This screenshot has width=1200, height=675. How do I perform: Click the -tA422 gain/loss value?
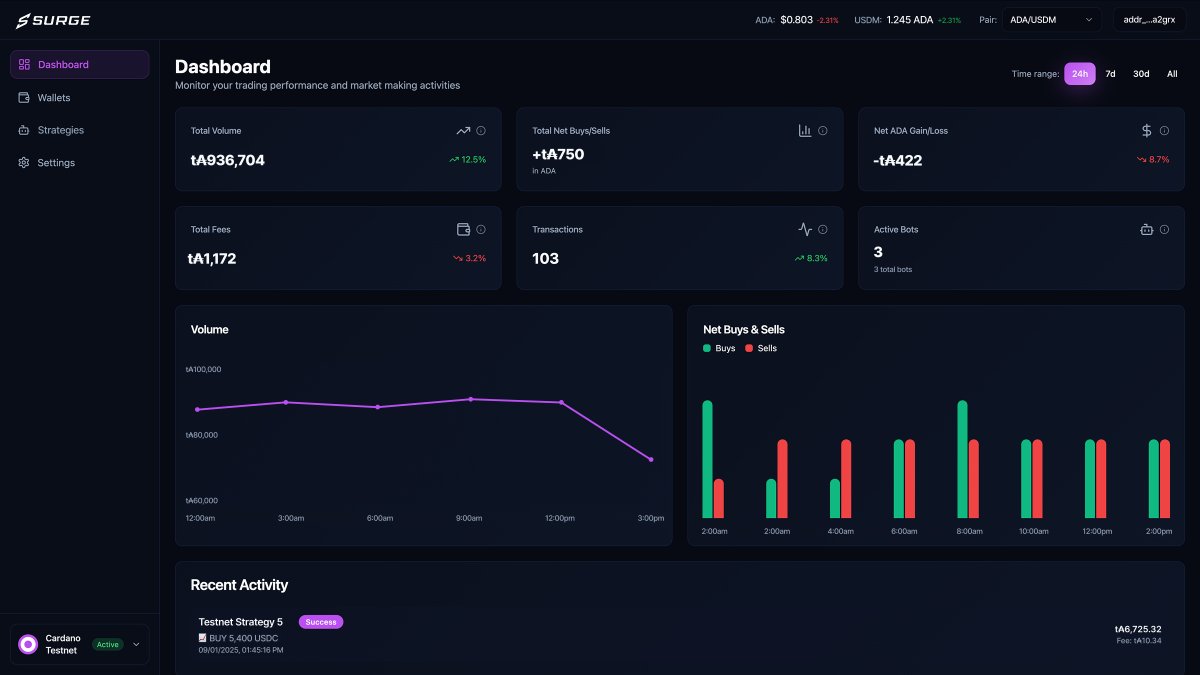coord(898,160)
